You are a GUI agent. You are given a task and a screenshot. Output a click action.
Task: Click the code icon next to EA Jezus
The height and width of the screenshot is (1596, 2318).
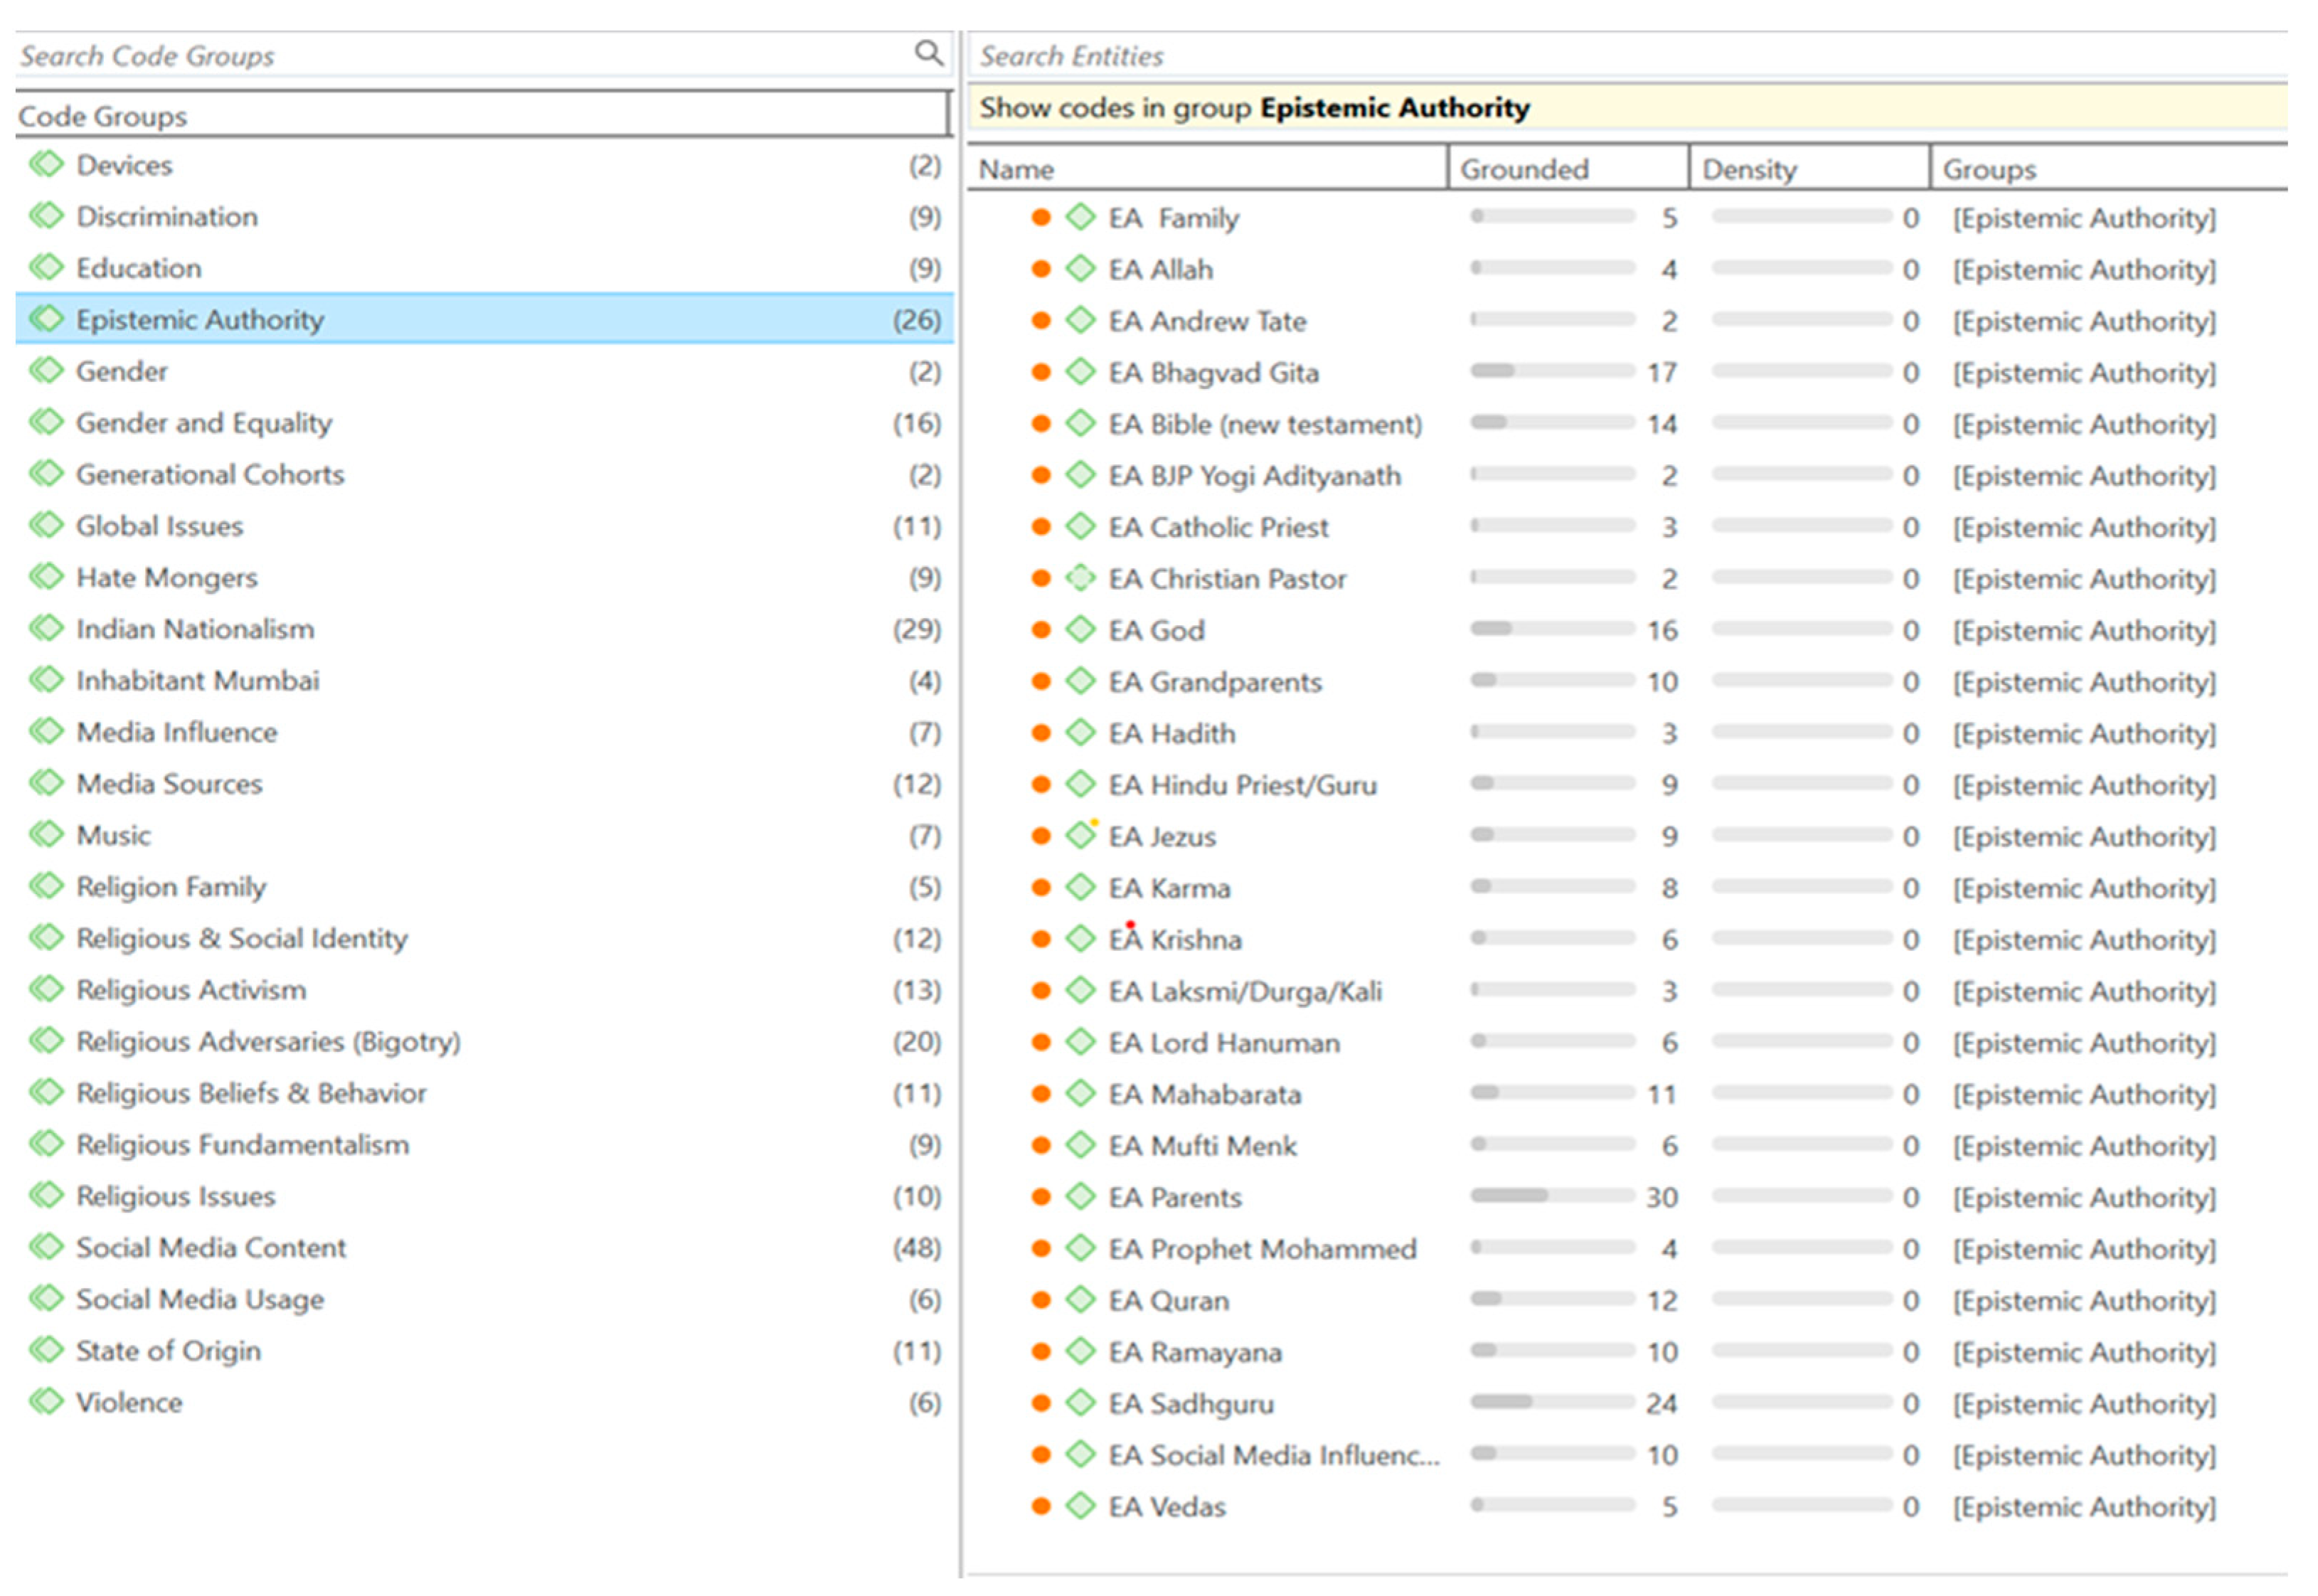click(x=1080, y=836)
